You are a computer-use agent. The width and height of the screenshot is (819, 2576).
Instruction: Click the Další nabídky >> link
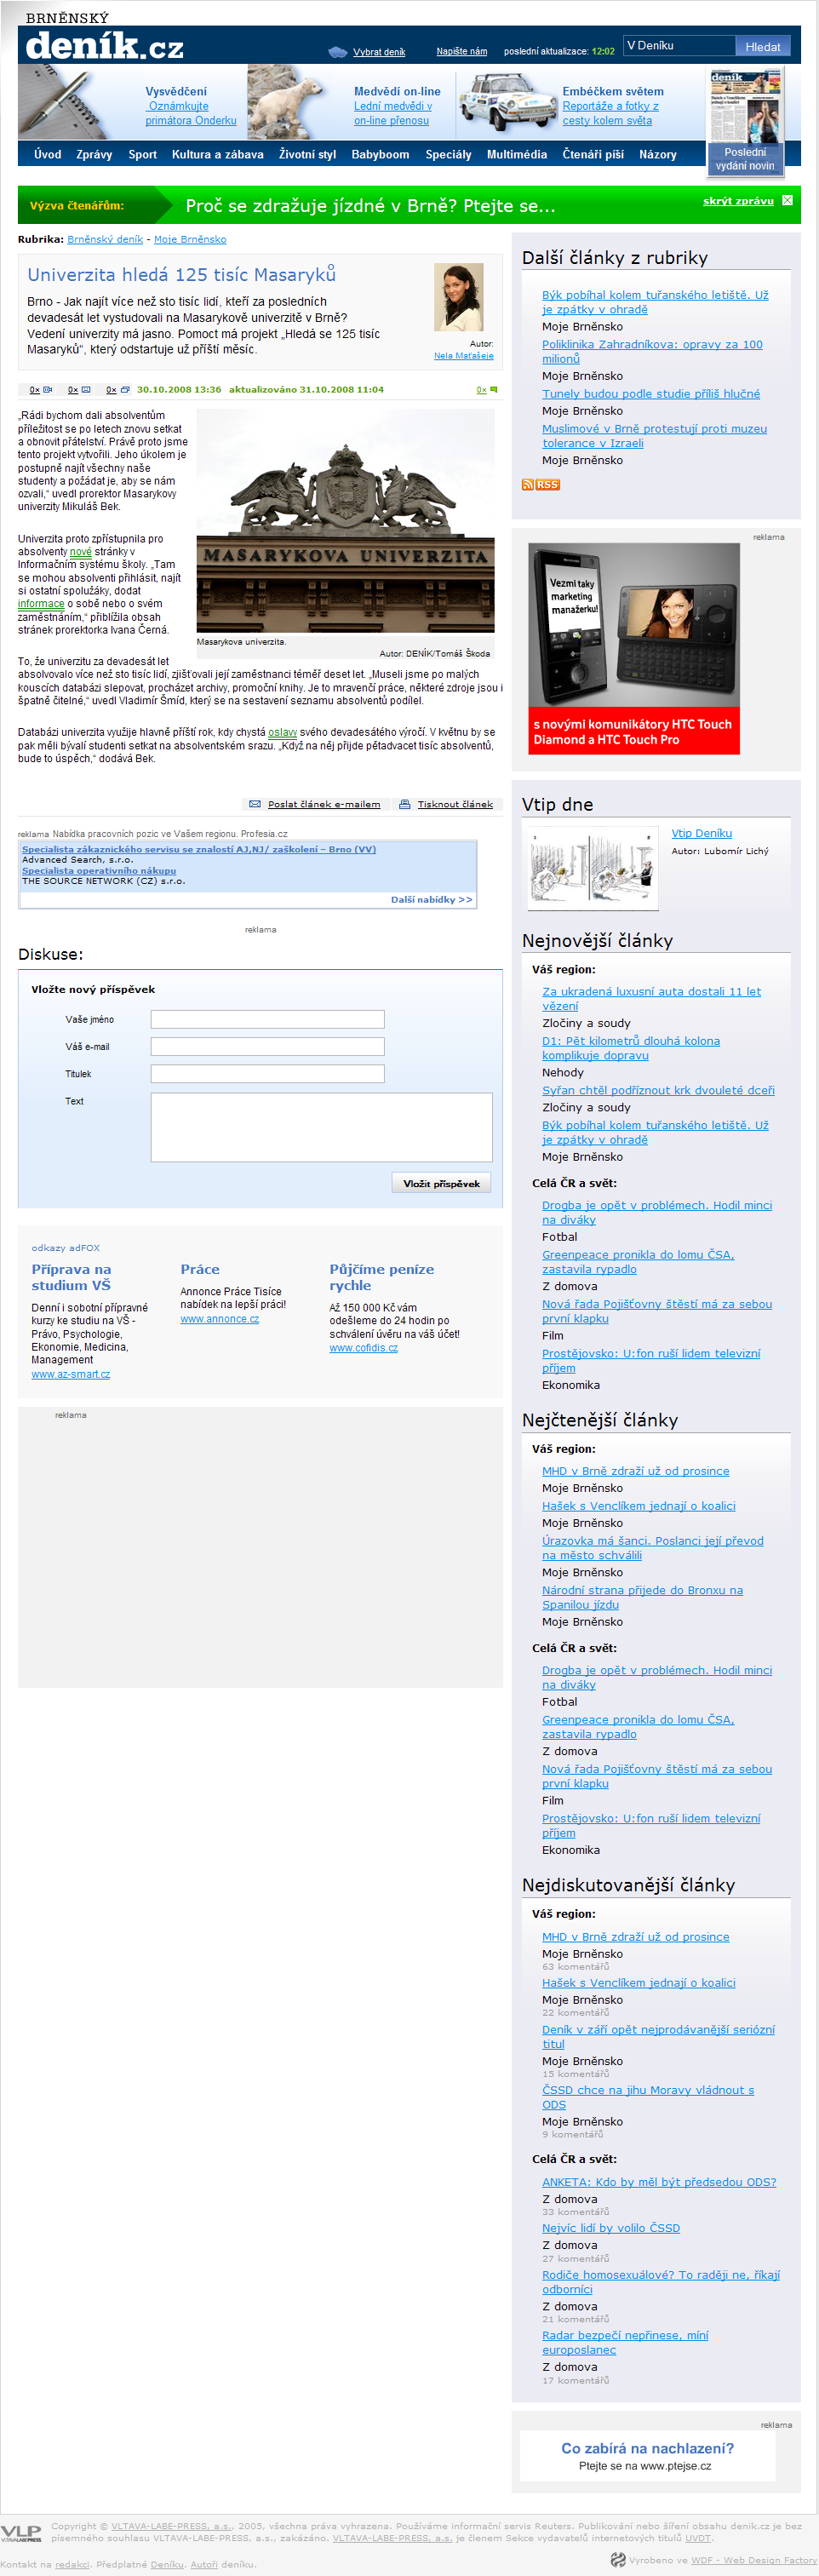(x=431, y=900)
